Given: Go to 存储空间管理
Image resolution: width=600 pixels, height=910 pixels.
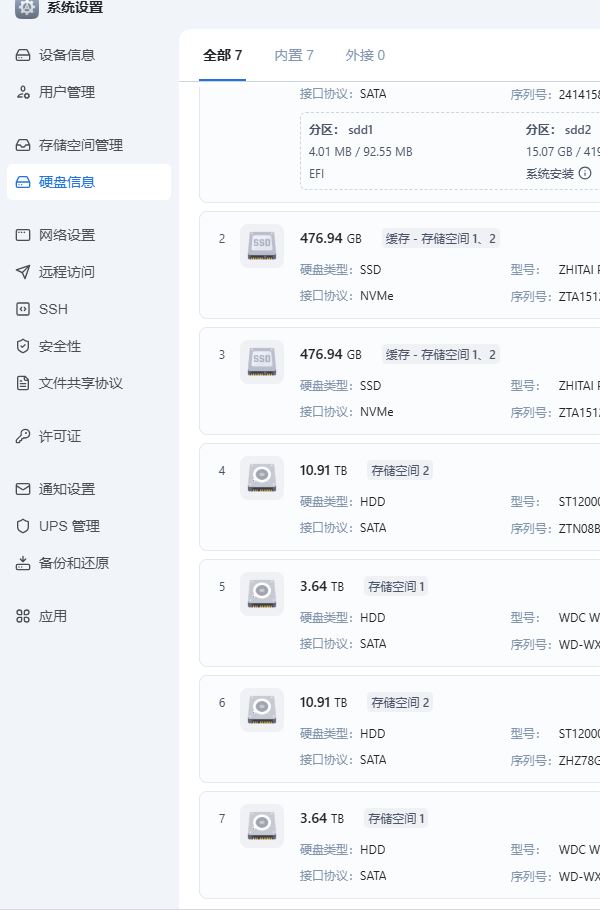Looking at the screenshot, I should (x=89, y=145).
